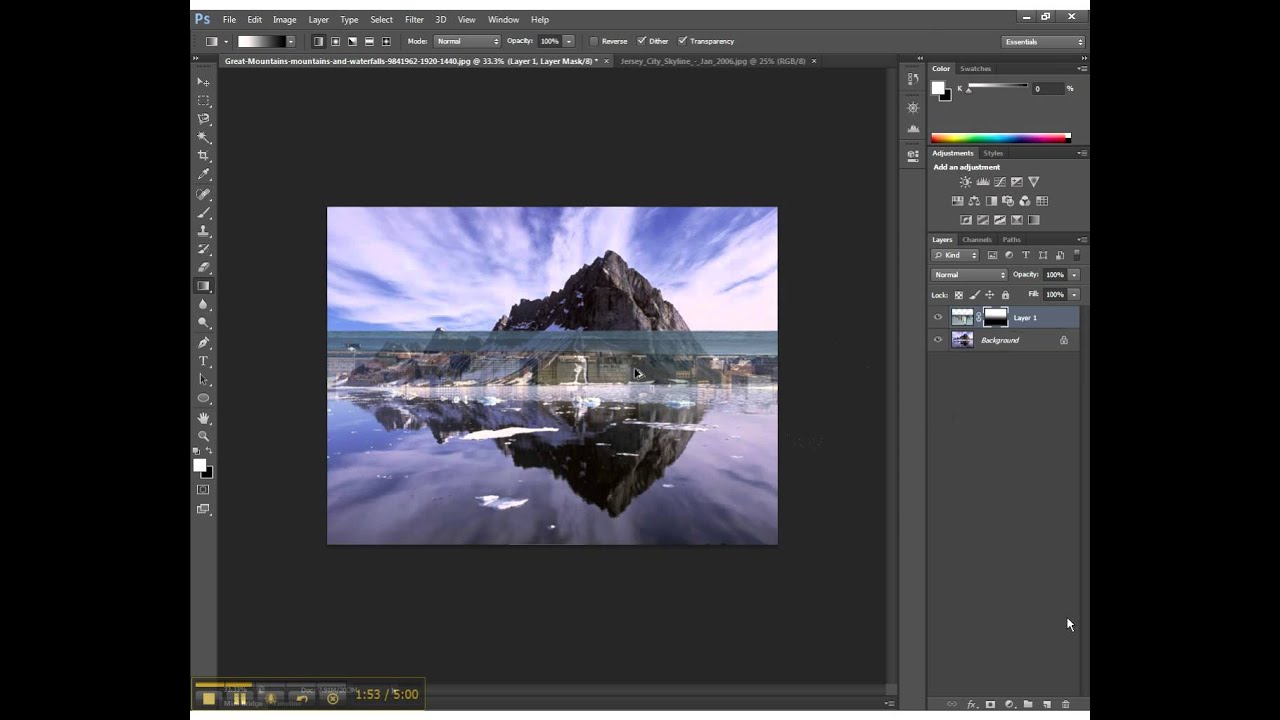1280x720 pixels.
Task: Select the Hand tool
Action: coord(204,417)
